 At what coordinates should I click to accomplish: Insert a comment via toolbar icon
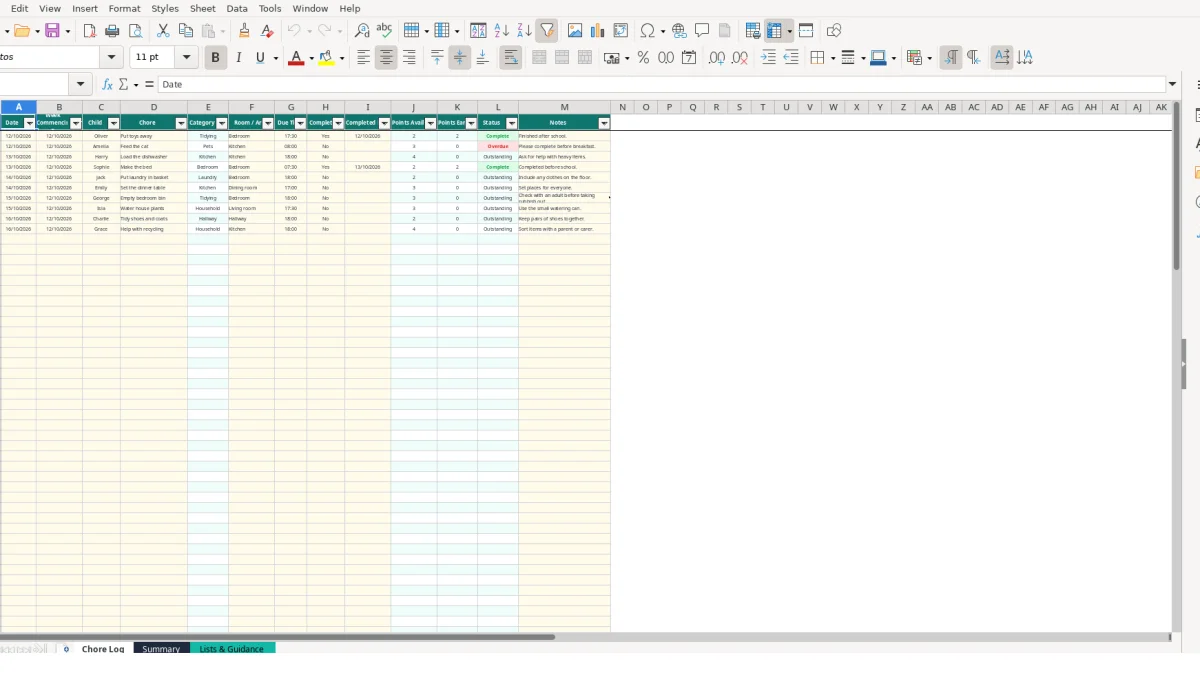click(x=702, y=31)
